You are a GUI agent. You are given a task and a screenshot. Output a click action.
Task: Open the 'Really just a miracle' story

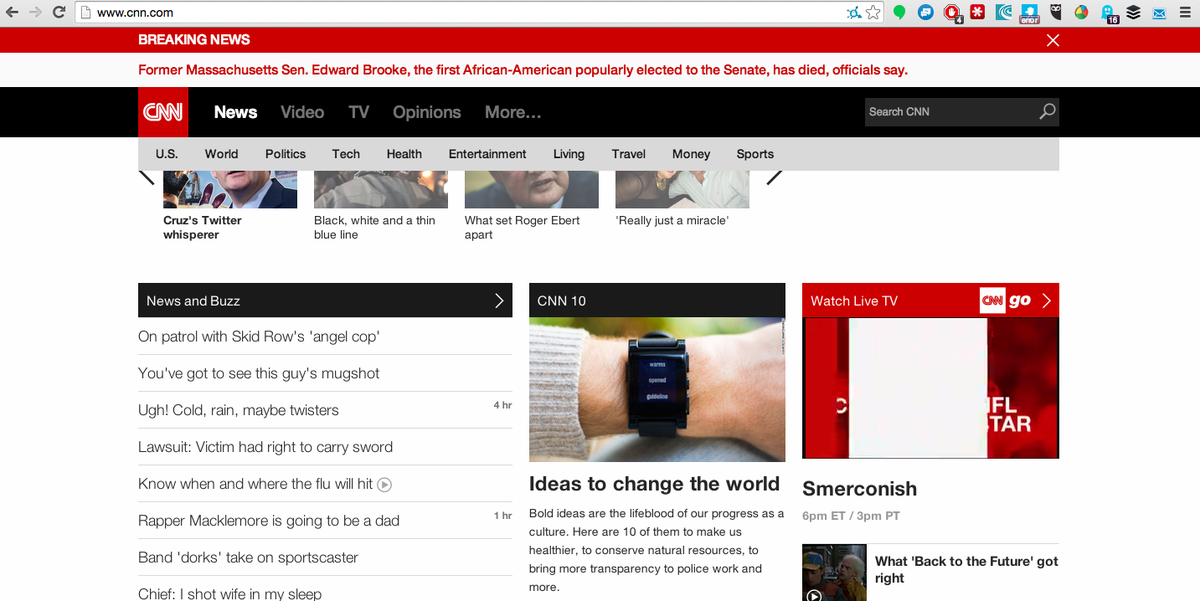tap(672, 220)
